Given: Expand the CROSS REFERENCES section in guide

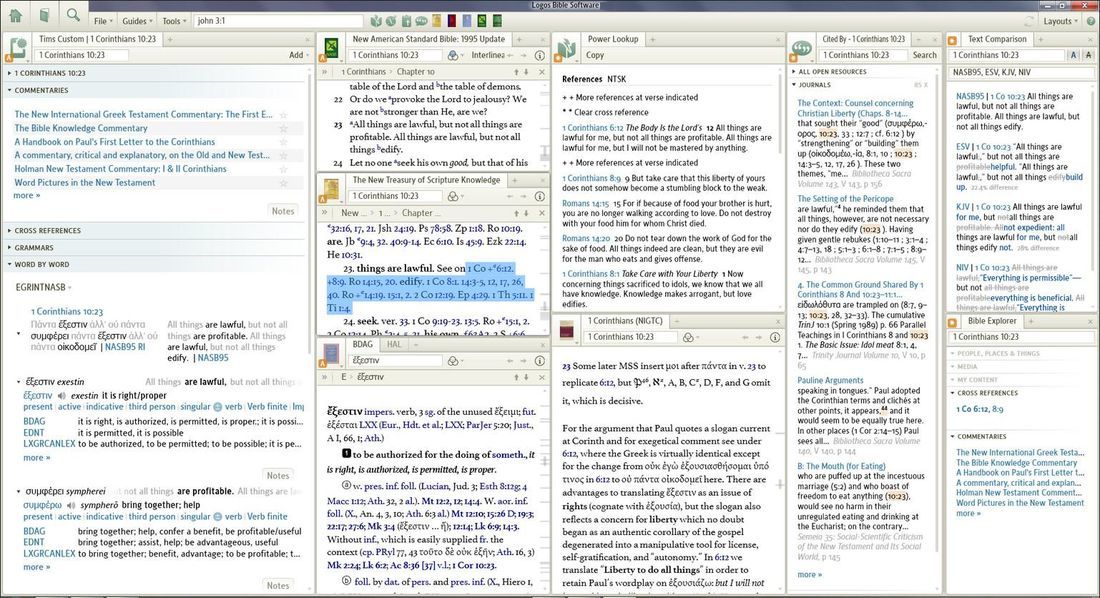Looking at the screenshot, I should tap(45, 230).
